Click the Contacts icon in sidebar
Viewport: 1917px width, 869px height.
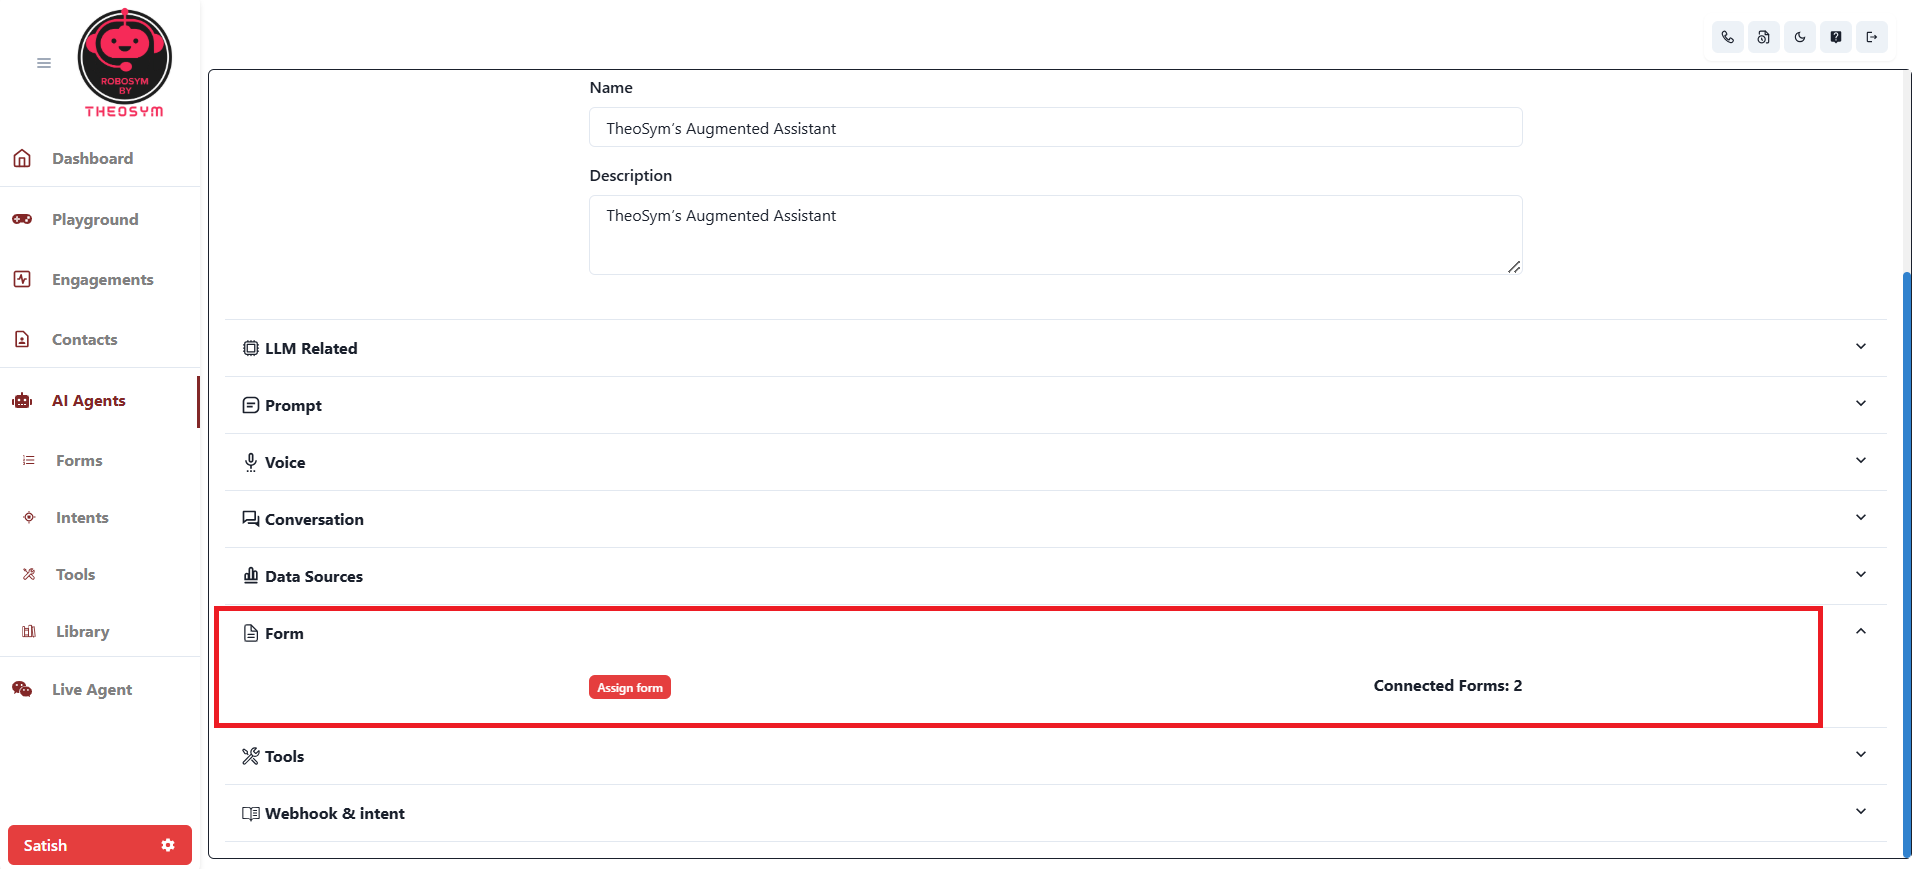click(x=22, y=339)
